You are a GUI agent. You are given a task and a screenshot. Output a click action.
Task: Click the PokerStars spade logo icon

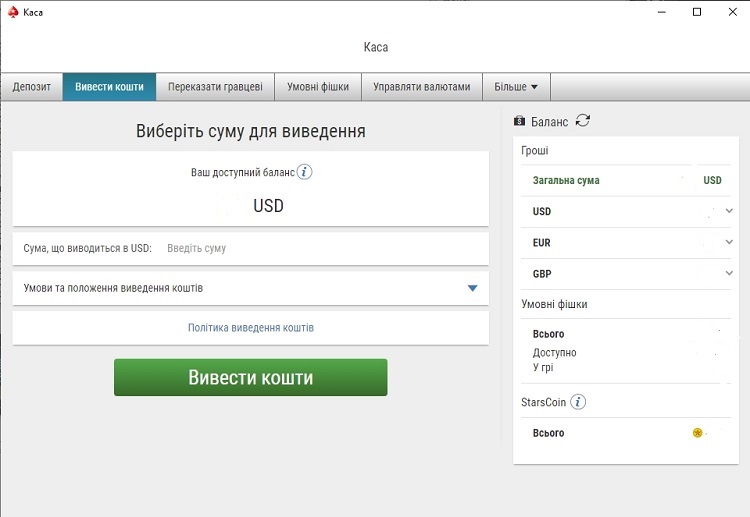[x=13, y=12]
